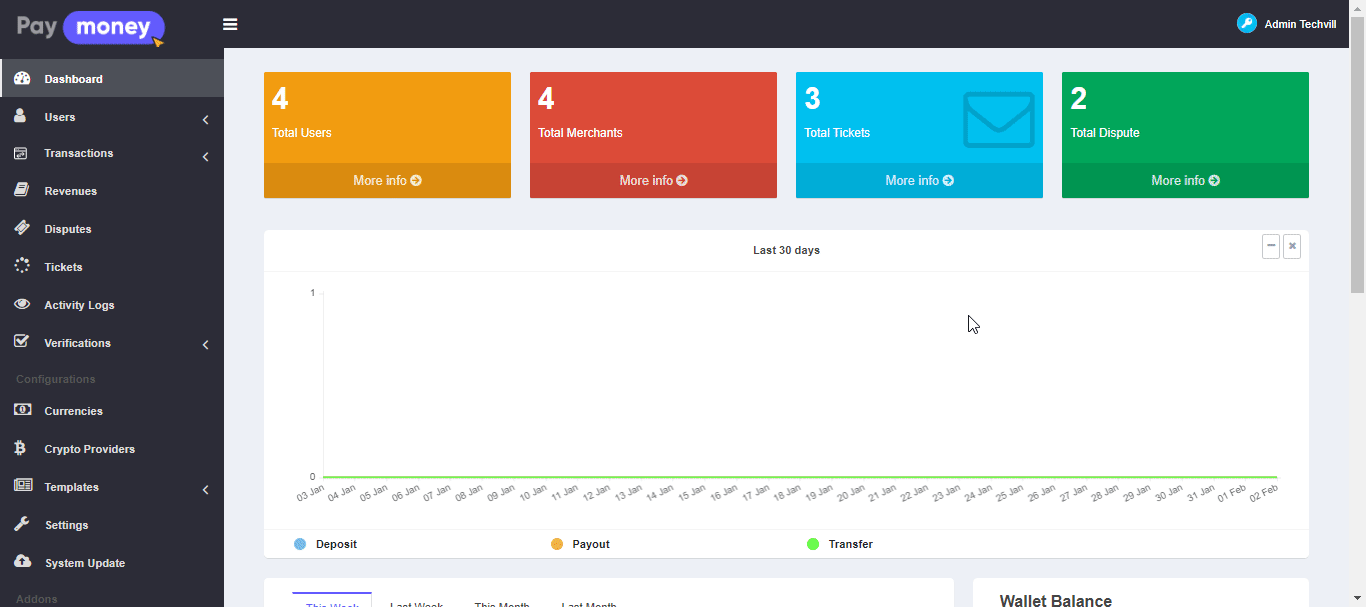Open Disputes via its ticket icon
This screenshot has width=1366, height=607.
pyautogui.click(x=21, y=228)
